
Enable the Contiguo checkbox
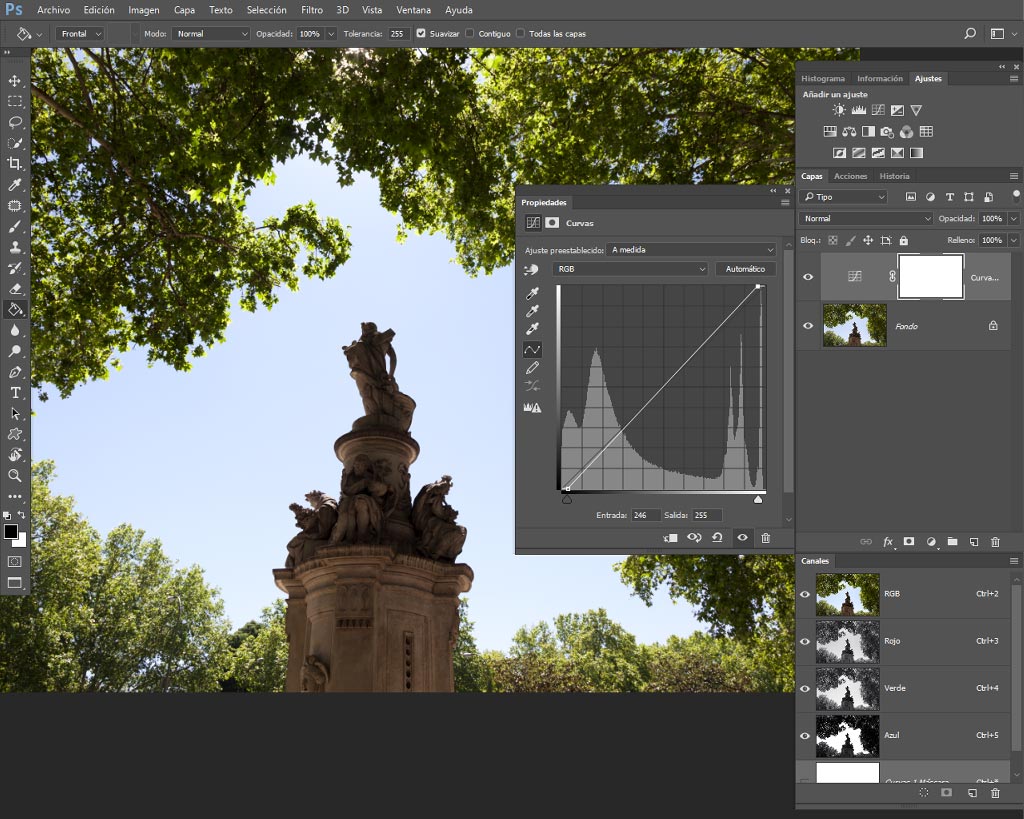[x=470, y=33]
